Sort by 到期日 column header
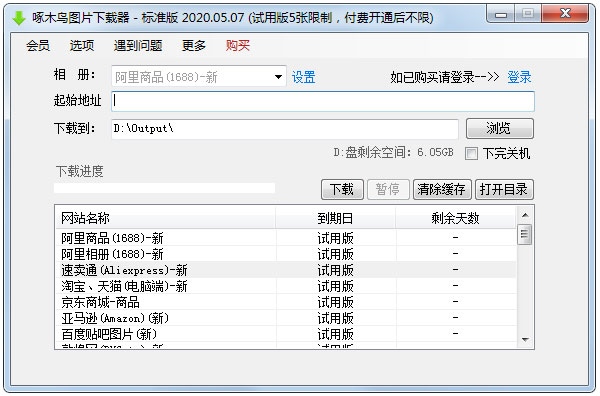600x396 pixels. 336,218
